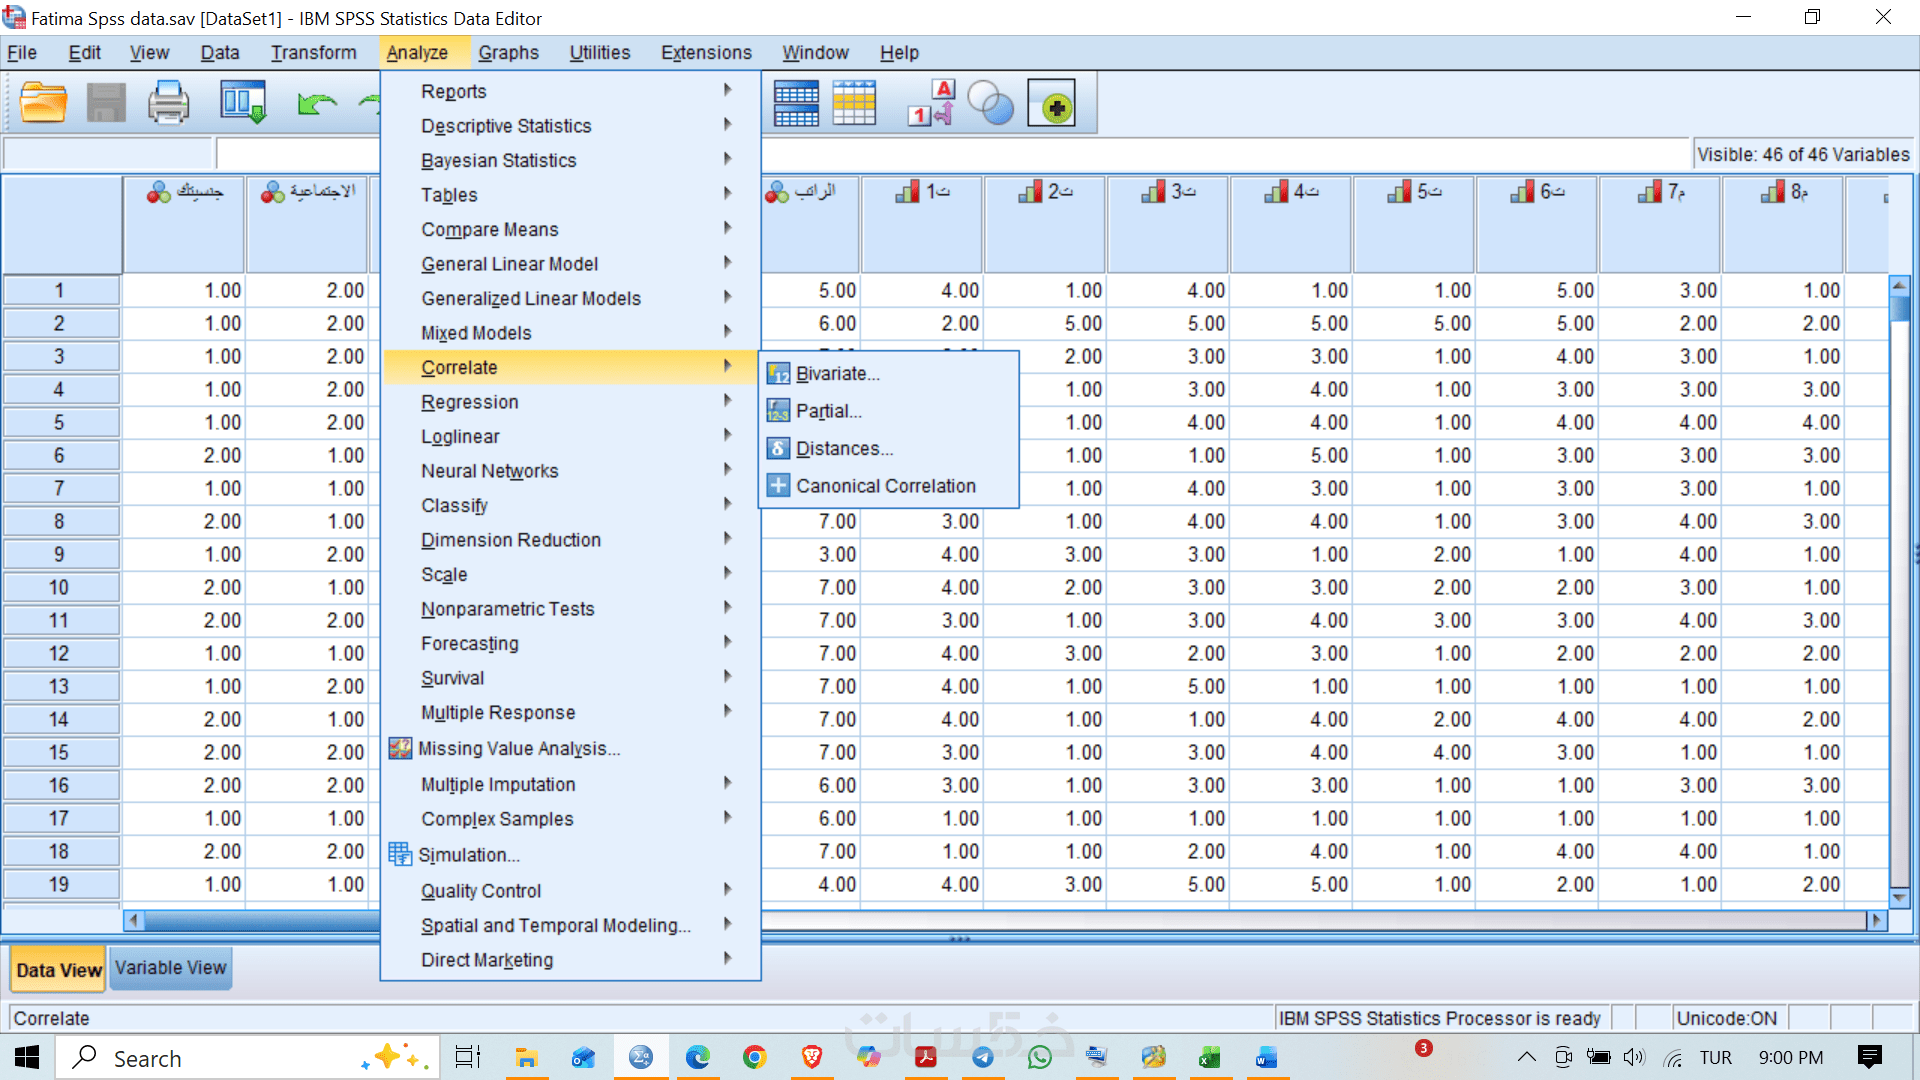This screenshot has width=1920, height=1080.
Task: Expand the Regression submenu
Action: click(470, 402)
